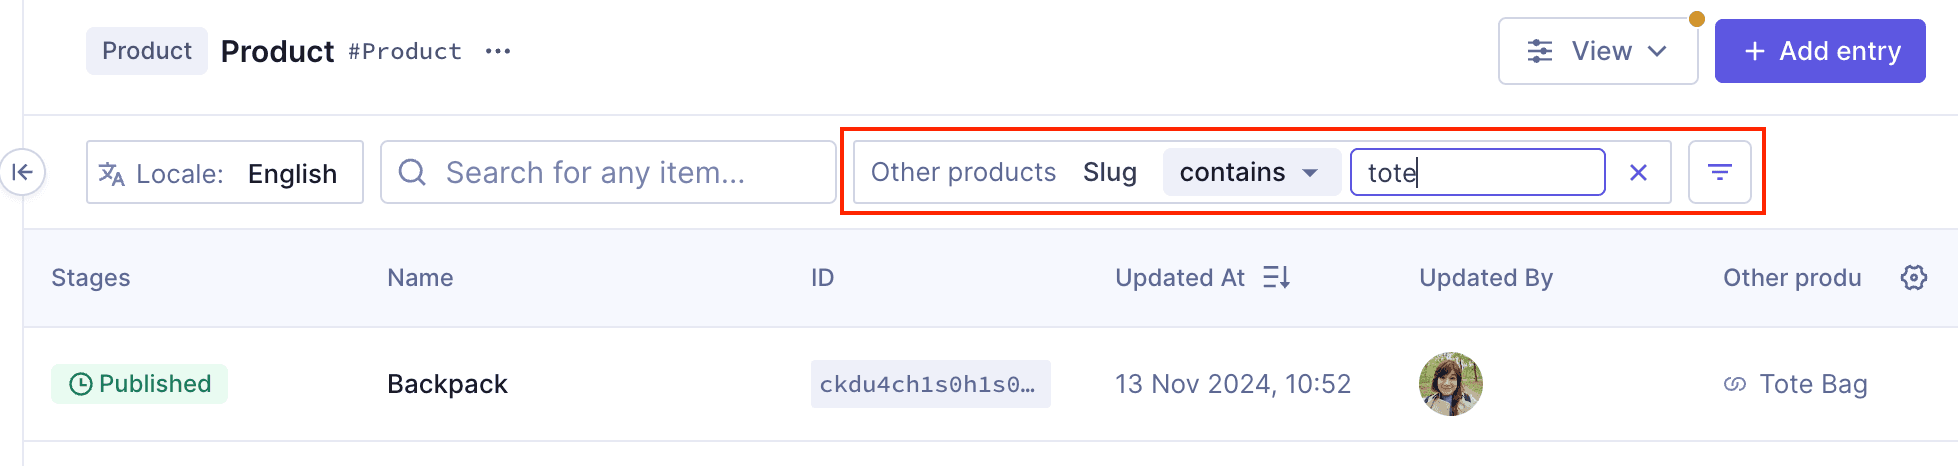Click the link icon beside Tote Bag
This screenshot has width=1958, height=466.
pos(1735,384)
